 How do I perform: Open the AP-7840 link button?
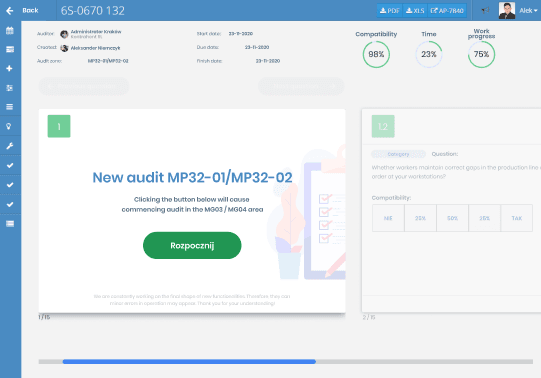[x=447, y=11]
